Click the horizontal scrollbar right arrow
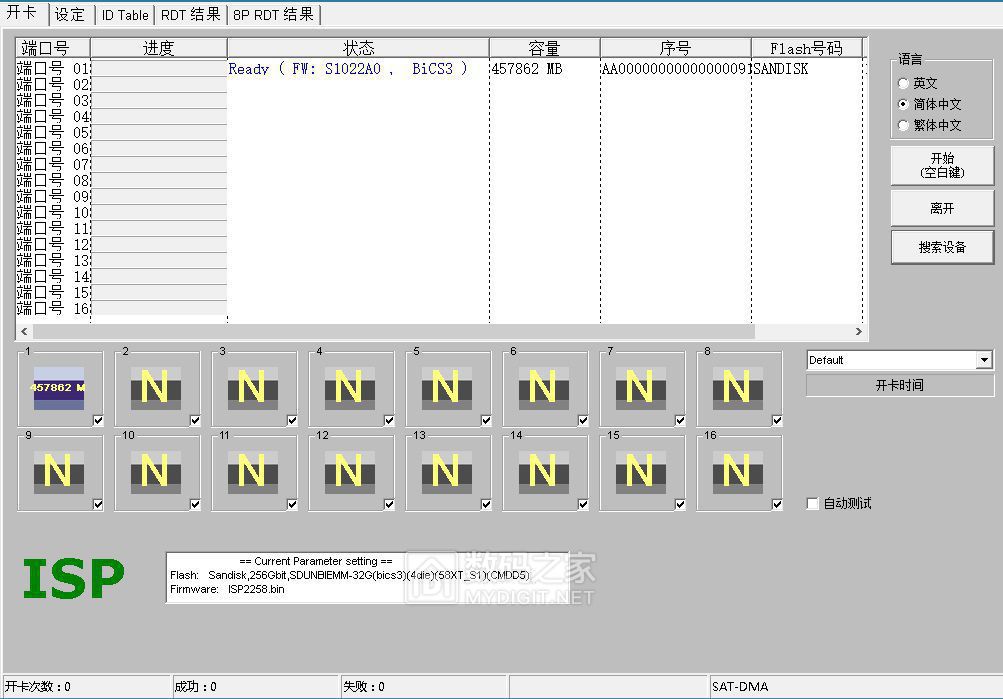 [x=858, y=331]
